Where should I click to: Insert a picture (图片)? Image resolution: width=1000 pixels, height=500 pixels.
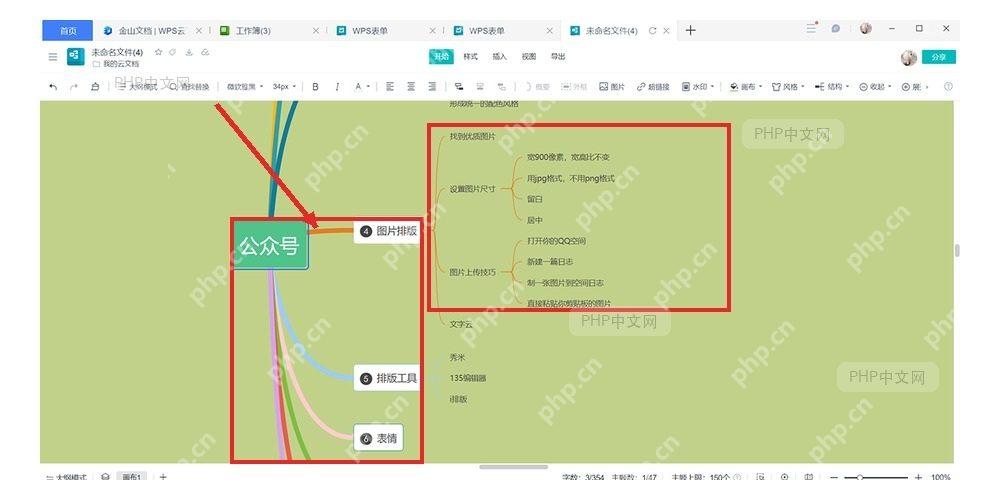click(x=612, y=87)
